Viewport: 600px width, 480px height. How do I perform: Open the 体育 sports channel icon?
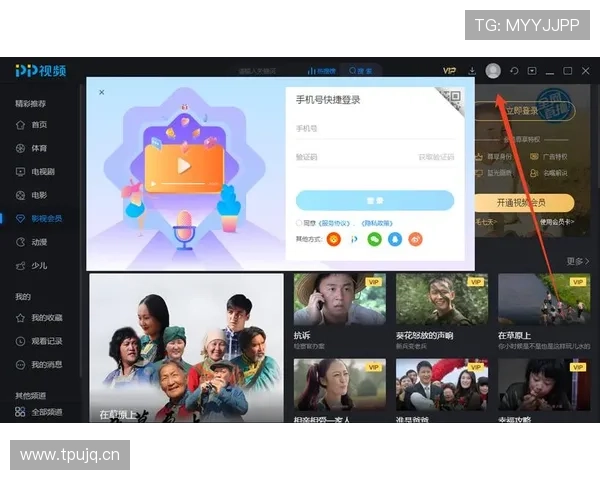coord(20,148)
